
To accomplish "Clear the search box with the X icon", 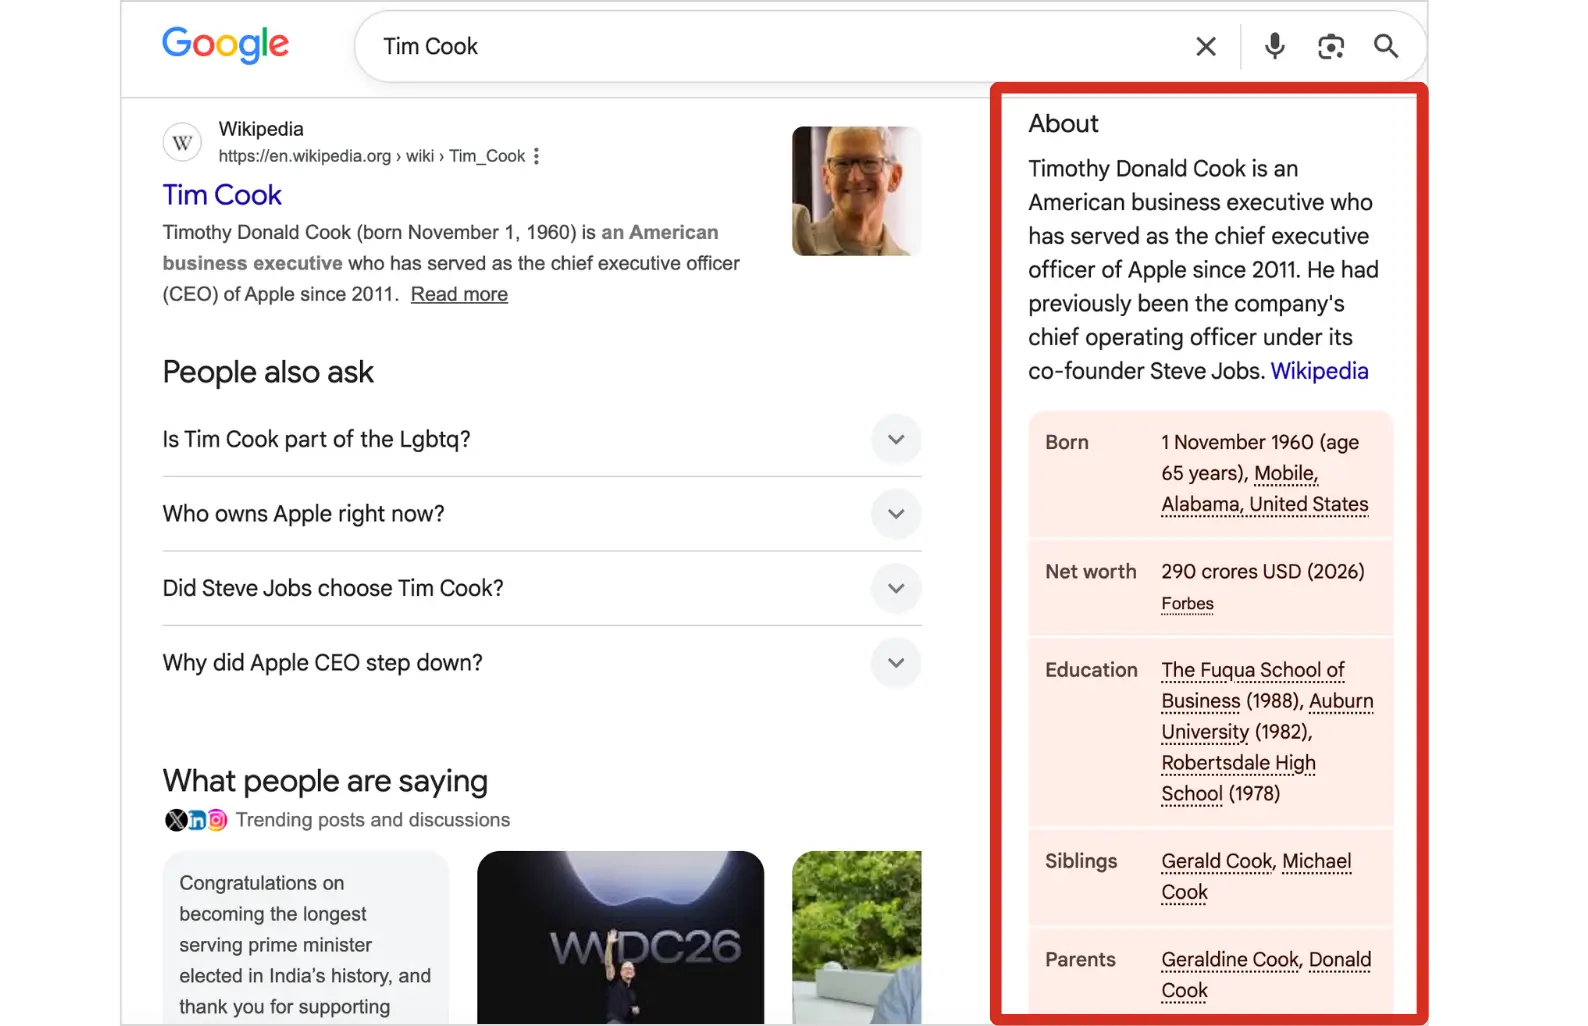I will 1206,46.
